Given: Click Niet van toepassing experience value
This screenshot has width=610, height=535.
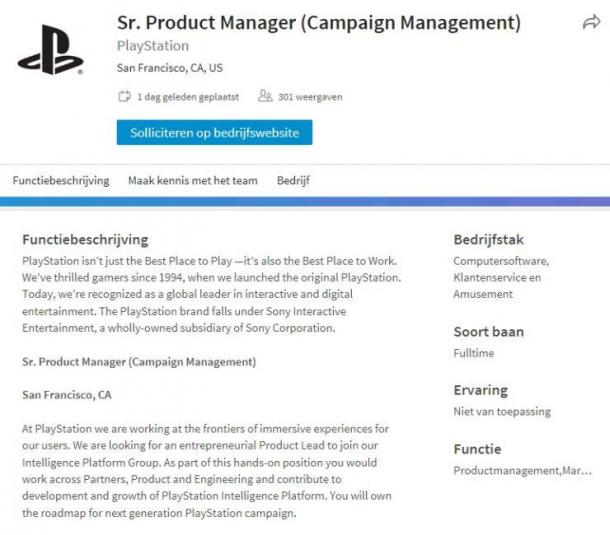Looking at the screenshot, I should tap(502, 412).
